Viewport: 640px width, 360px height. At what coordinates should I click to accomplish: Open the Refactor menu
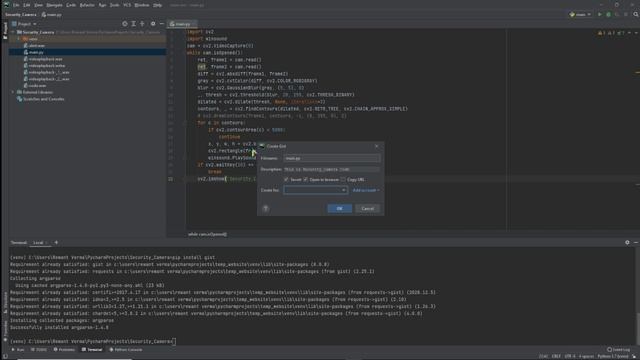coord(87,5)
